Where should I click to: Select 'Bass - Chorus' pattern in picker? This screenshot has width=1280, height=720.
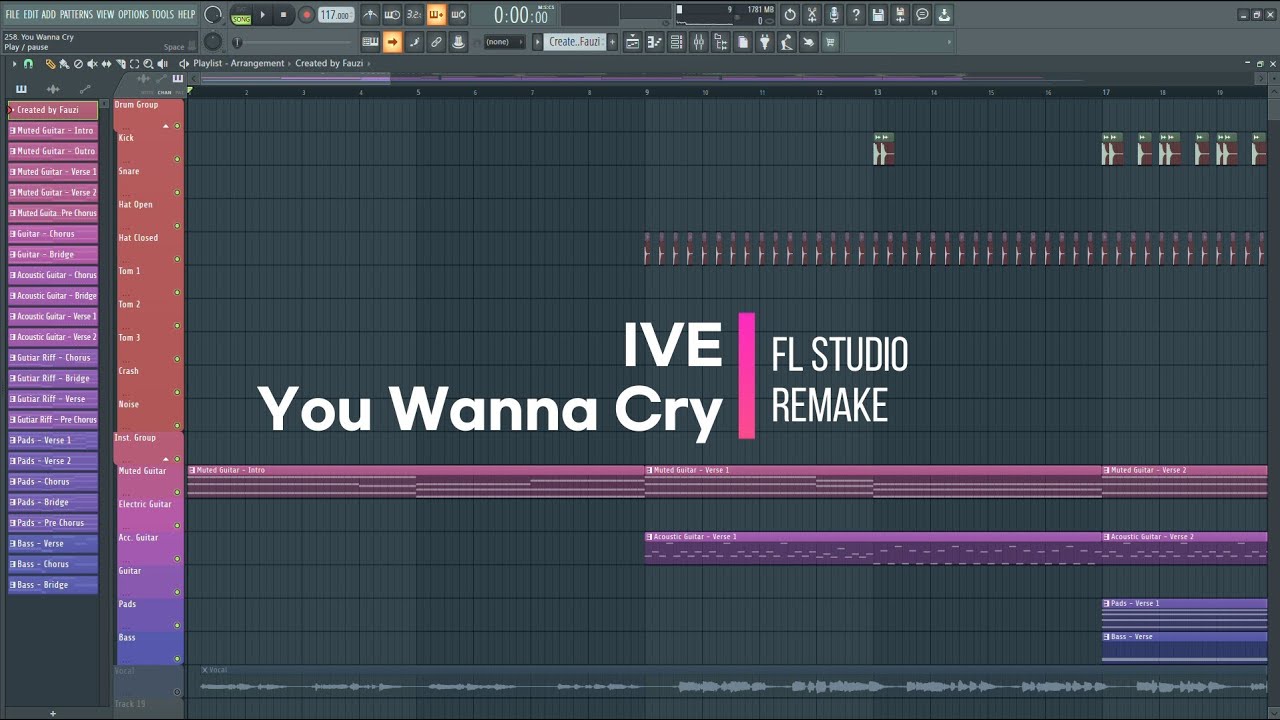(x=53, y=564)
